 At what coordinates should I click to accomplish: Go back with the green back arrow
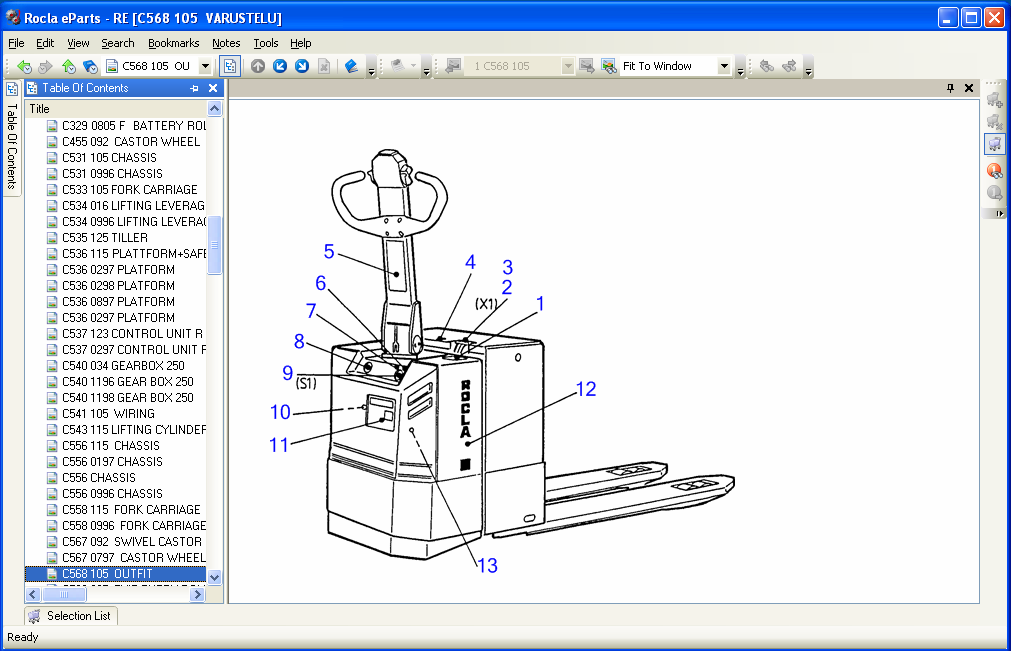[x=24, y=66]
